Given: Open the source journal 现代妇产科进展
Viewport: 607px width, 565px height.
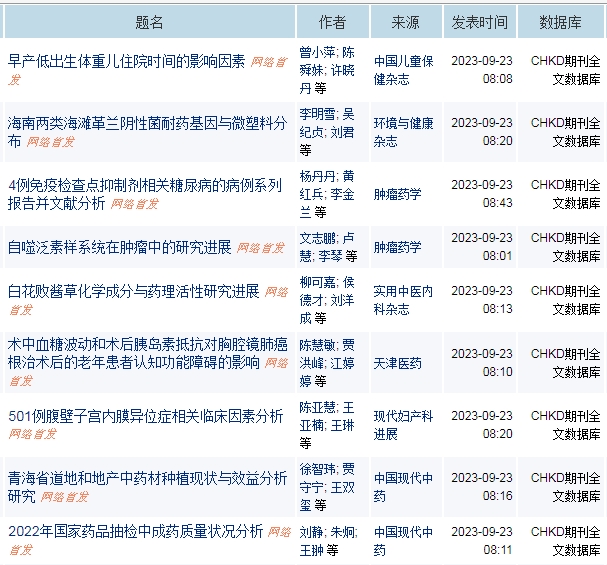Looking at the screenshot, I should coord(403,425).
